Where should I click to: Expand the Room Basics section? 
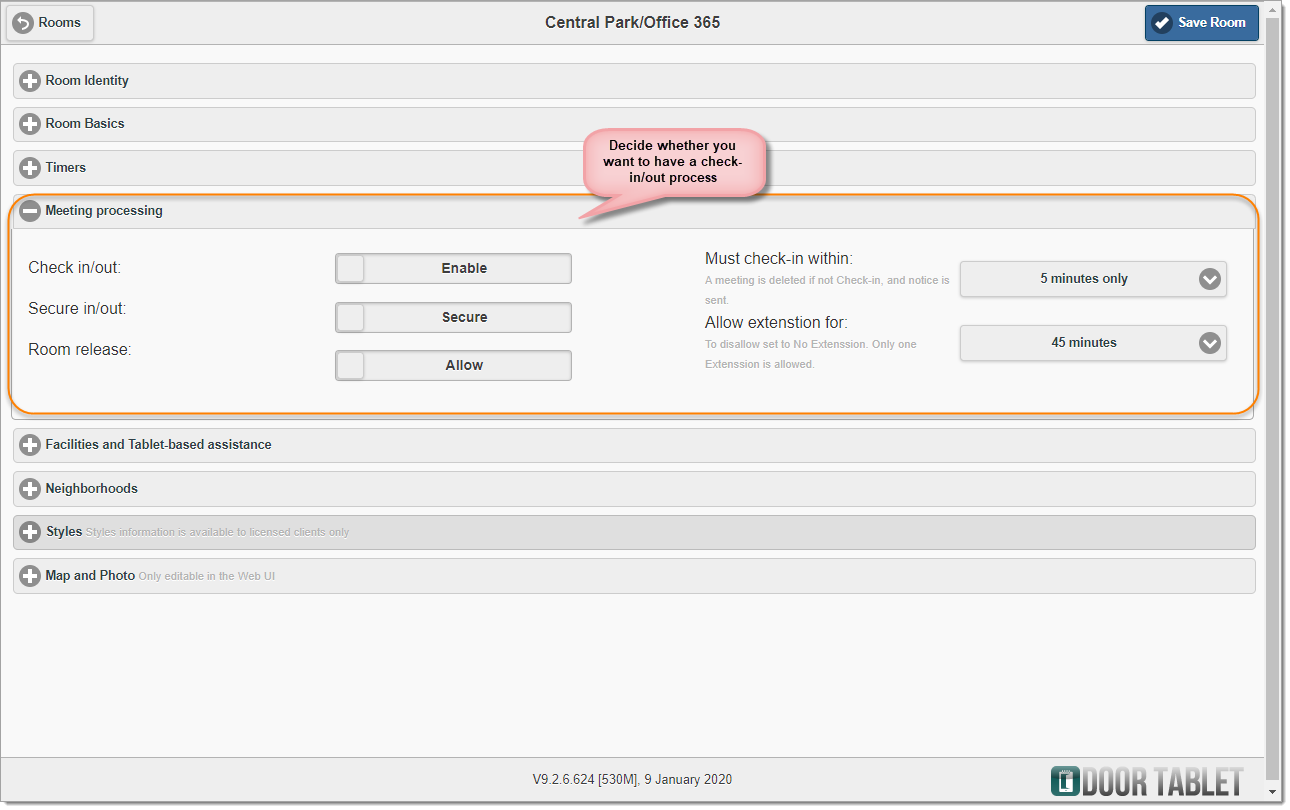634,124
